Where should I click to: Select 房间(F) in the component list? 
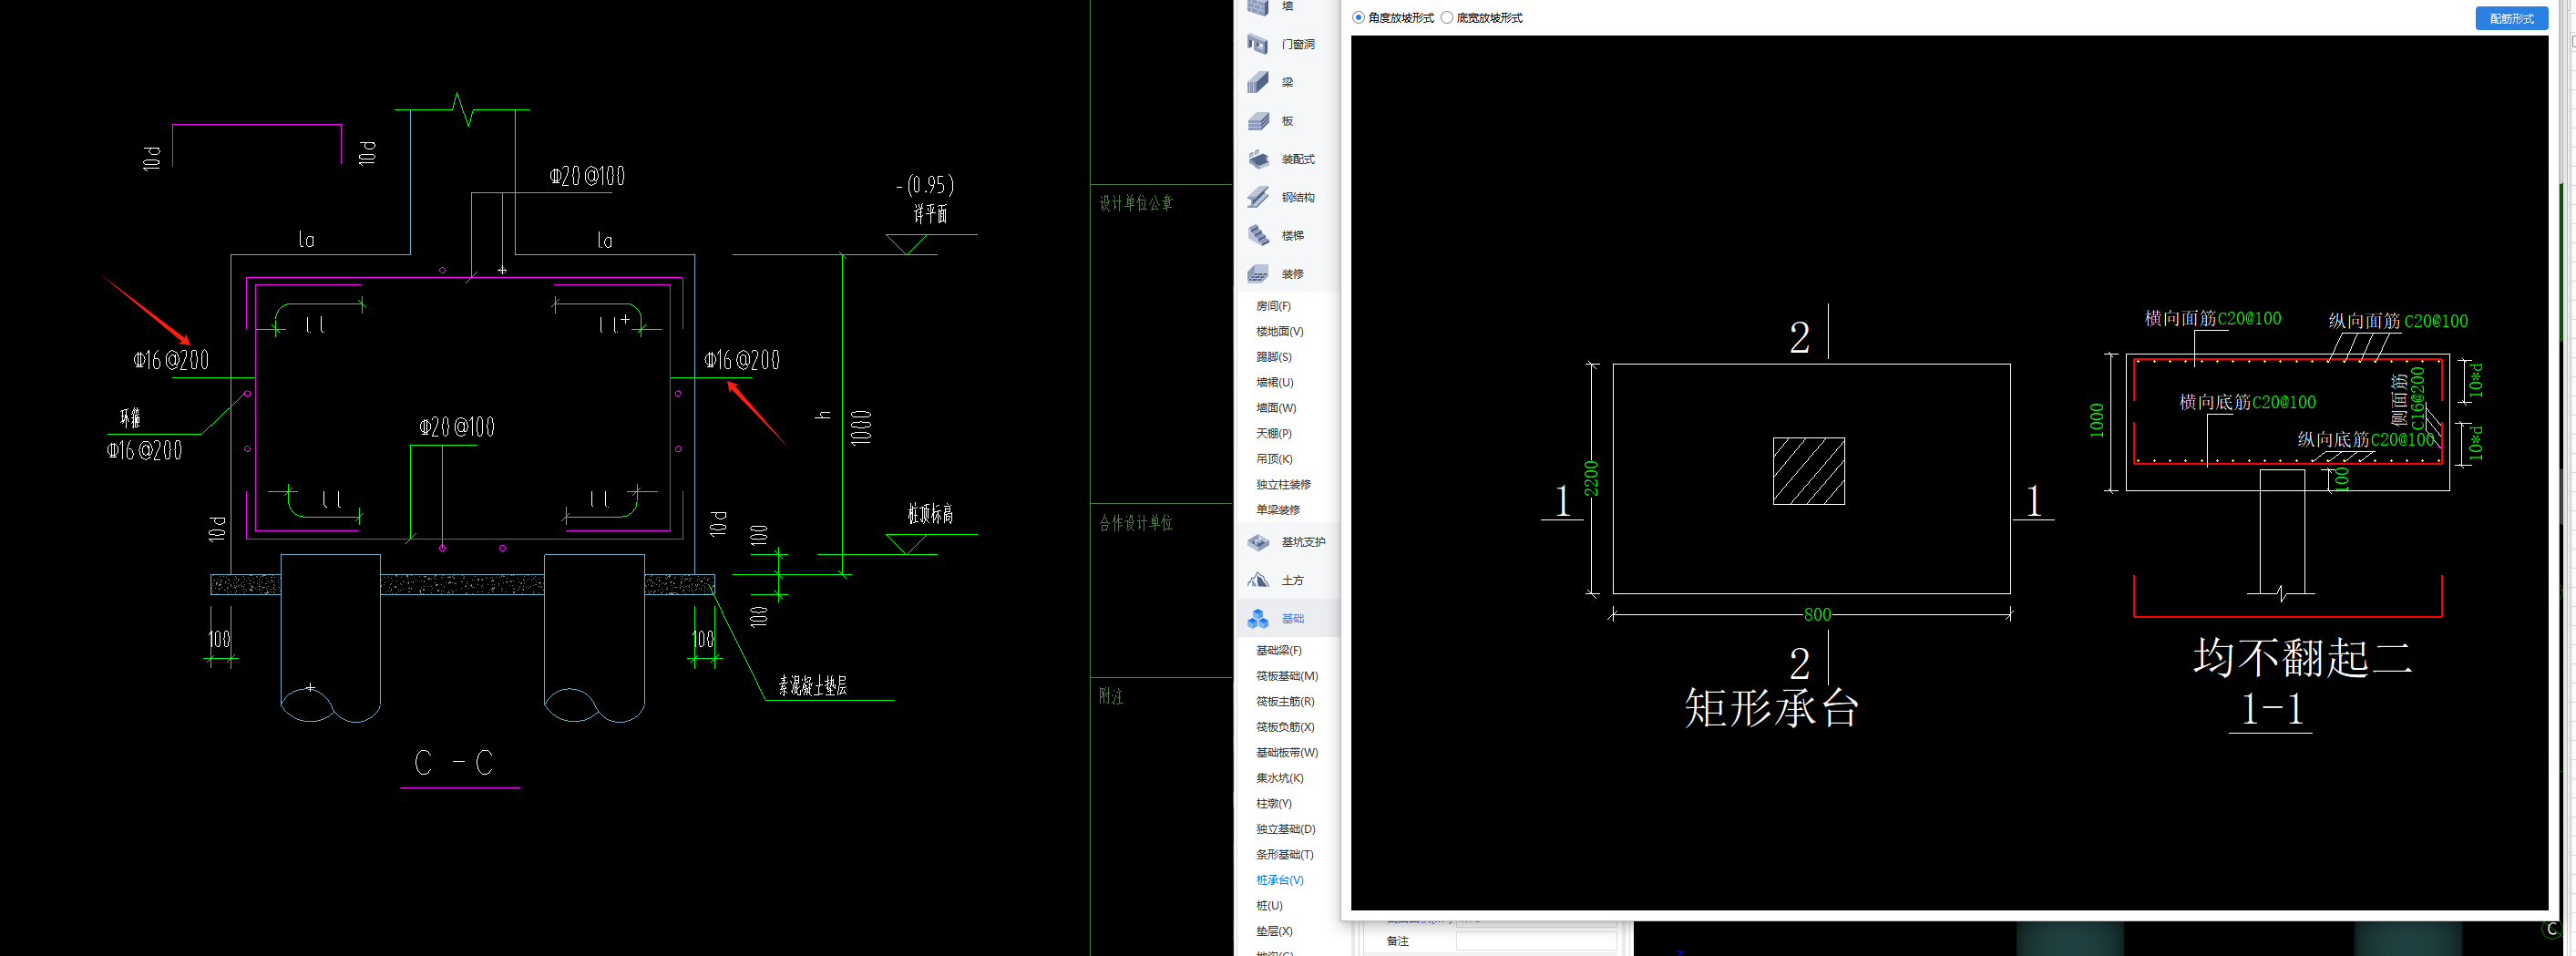point(1273,306)
